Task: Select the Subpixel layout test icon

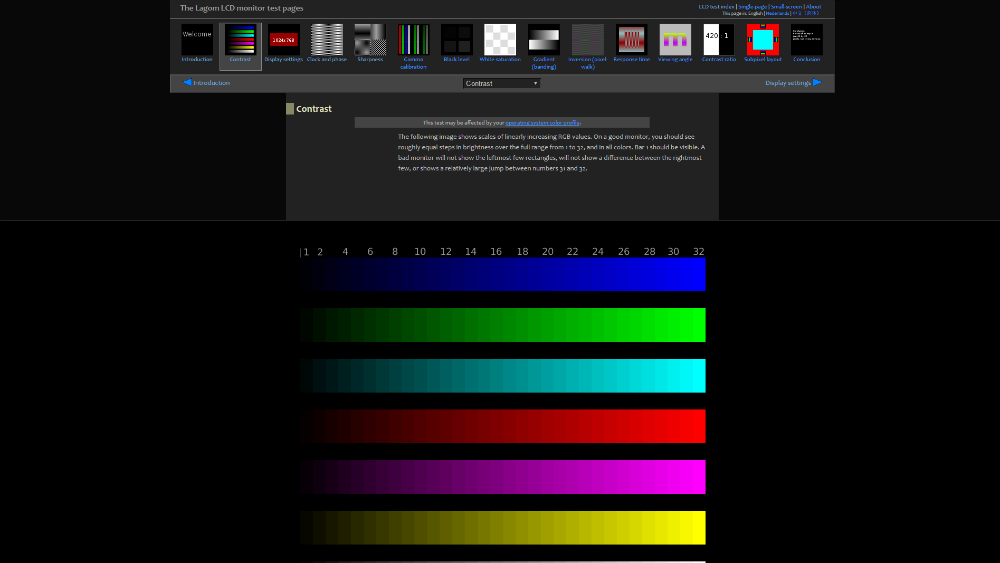Action: pyautogui.click(x=763, y=40)
